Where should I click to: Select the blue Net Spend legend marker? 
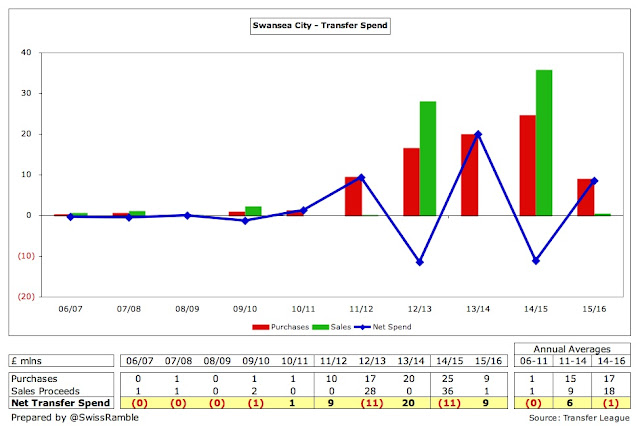tap(362, 327)
